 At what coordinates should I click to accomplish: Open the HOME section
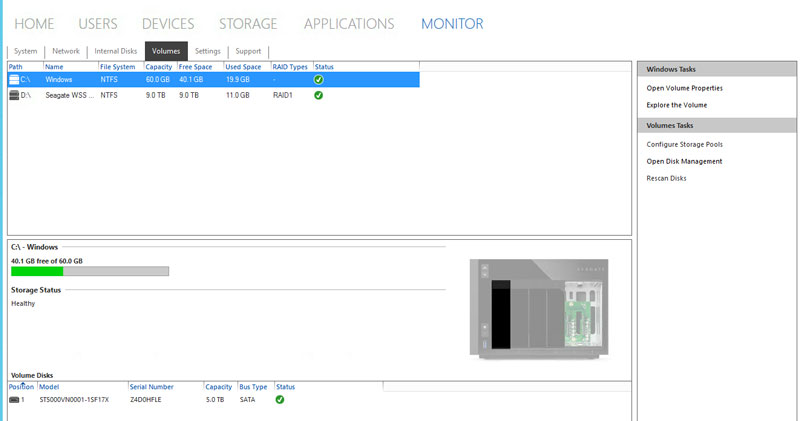(x=34, y=23)
